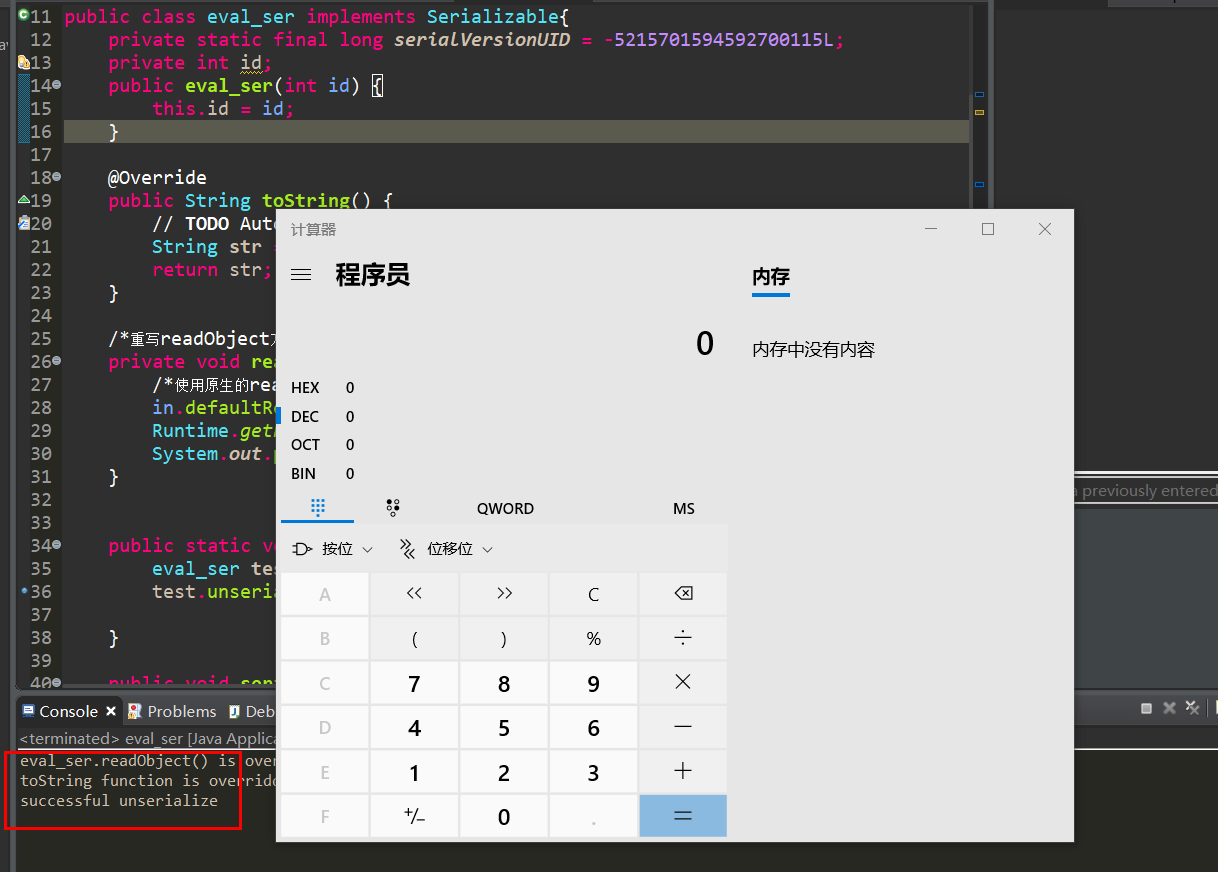The height and width of the screenshot is (872, 1218).
Task: Switch to the bit toggling keypad icon
Action: click(392, 508)
